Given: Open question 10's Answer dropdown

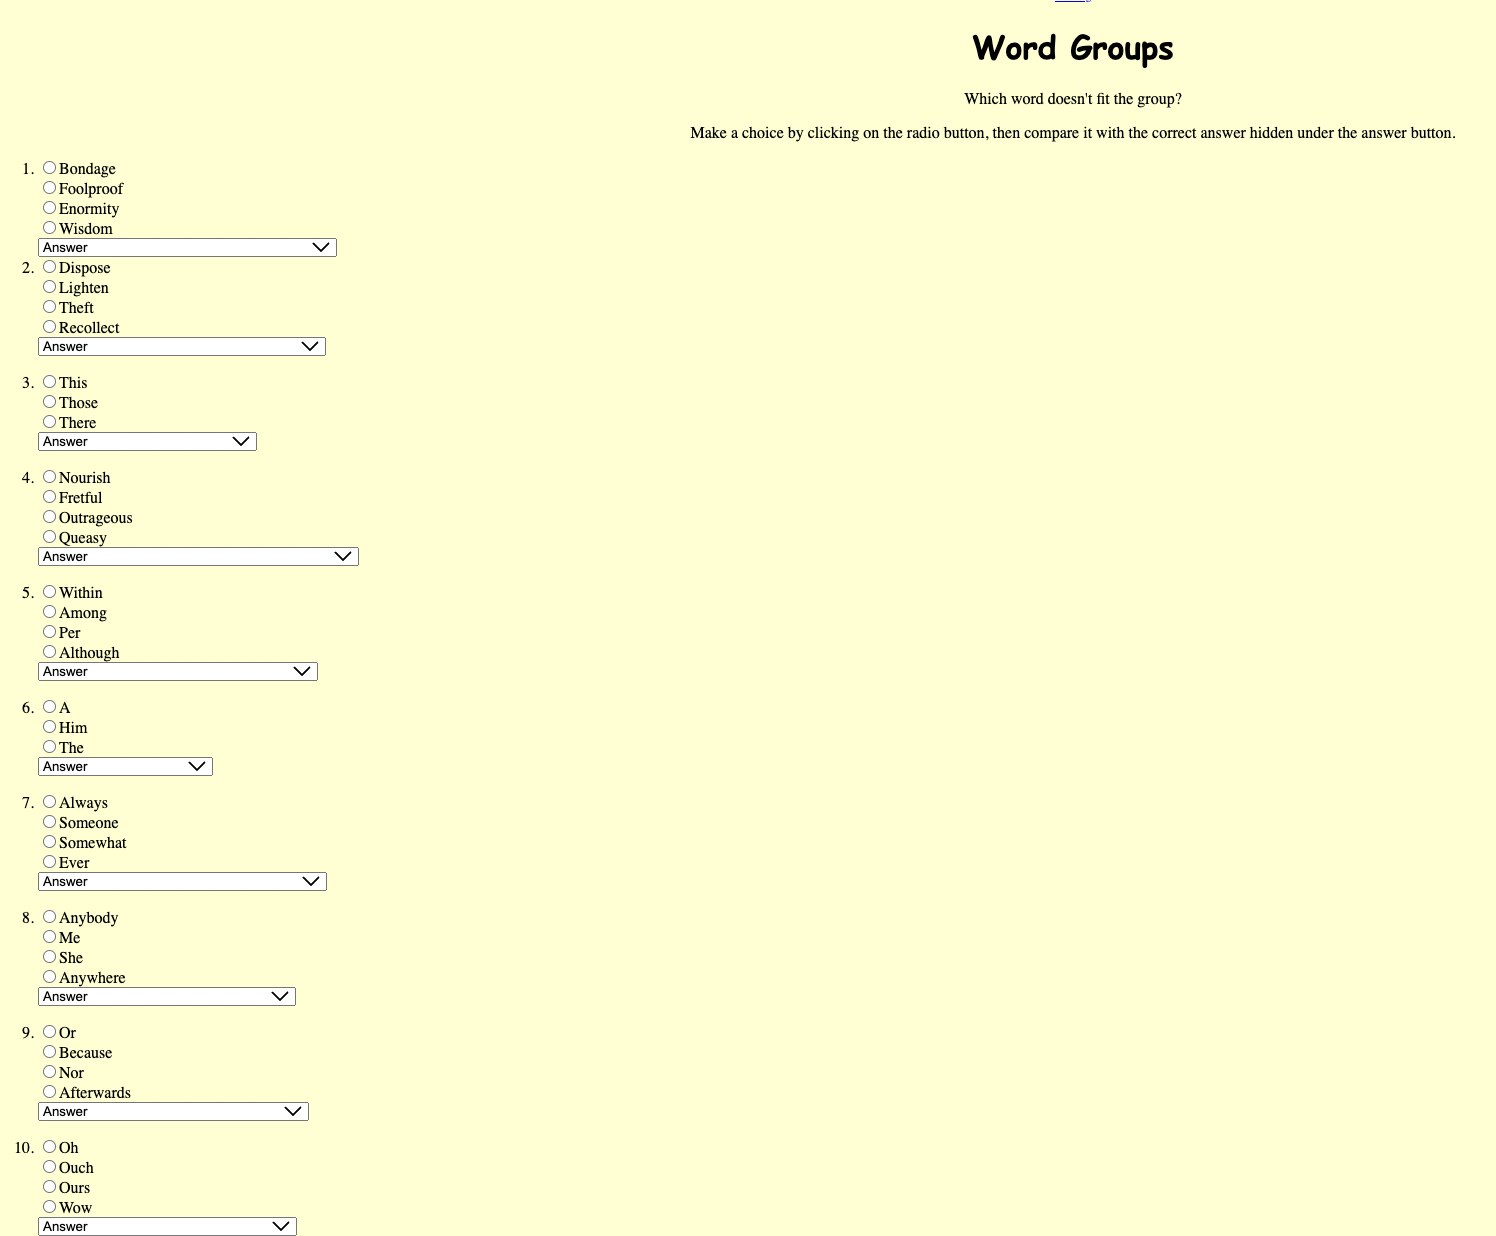Looking at the screenshot, I should (166, 1225).
